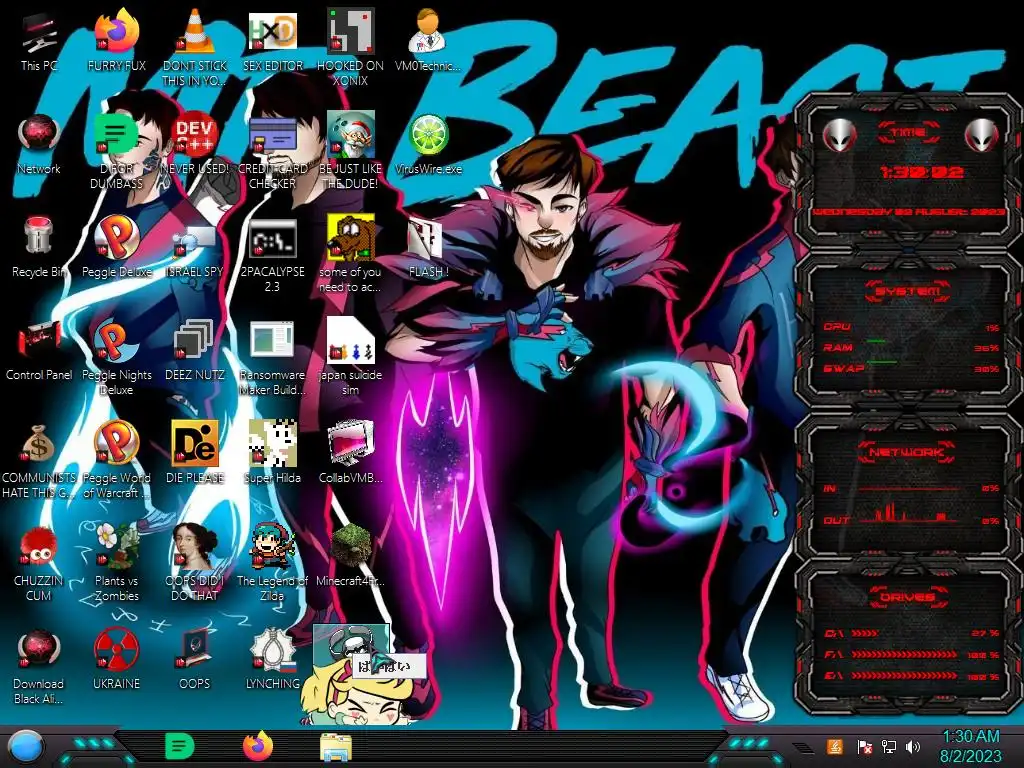Screen dimensions: 1024x768
Task: Open the OOPS DID I DO THAT shortcut
Action: tap(195, 563)
